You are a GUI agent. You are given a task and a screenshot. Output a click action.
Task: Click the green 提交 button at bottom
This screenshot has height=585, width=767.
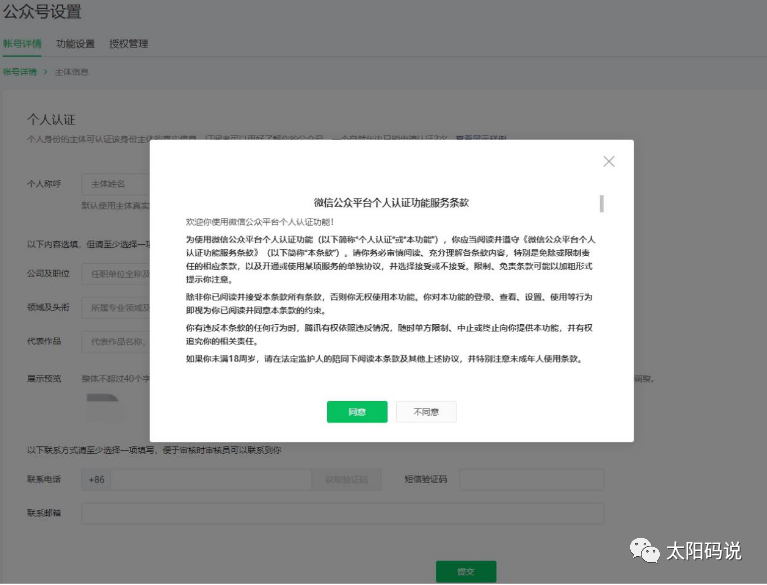466,571
